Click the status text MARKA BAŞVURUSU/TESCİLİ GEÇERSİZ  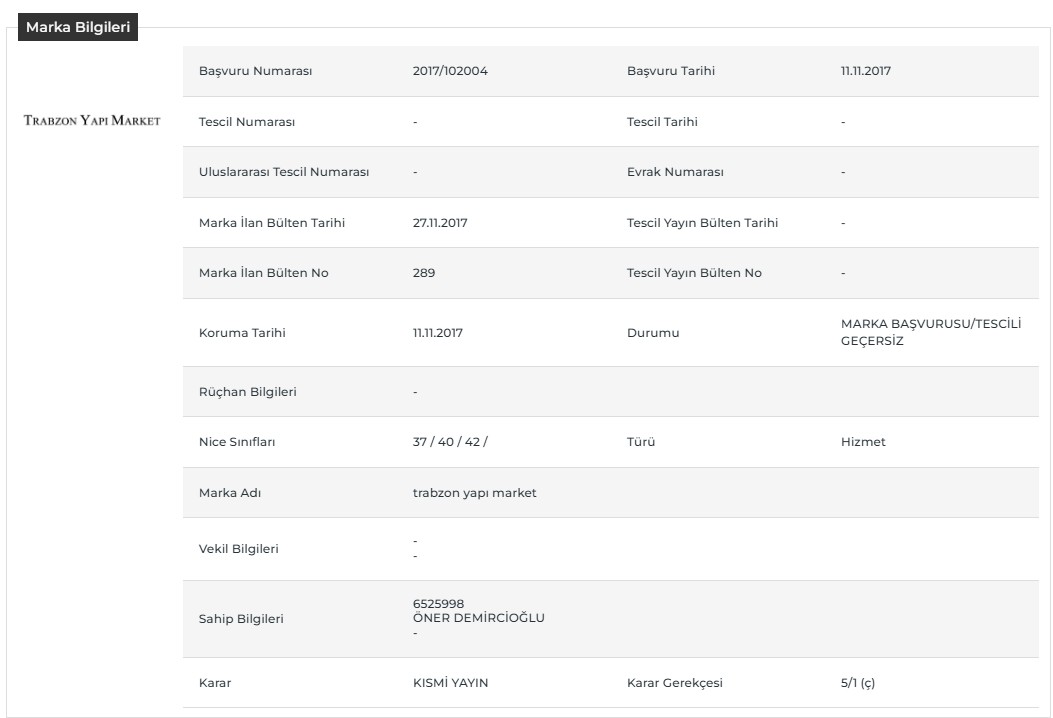[931, 332]
